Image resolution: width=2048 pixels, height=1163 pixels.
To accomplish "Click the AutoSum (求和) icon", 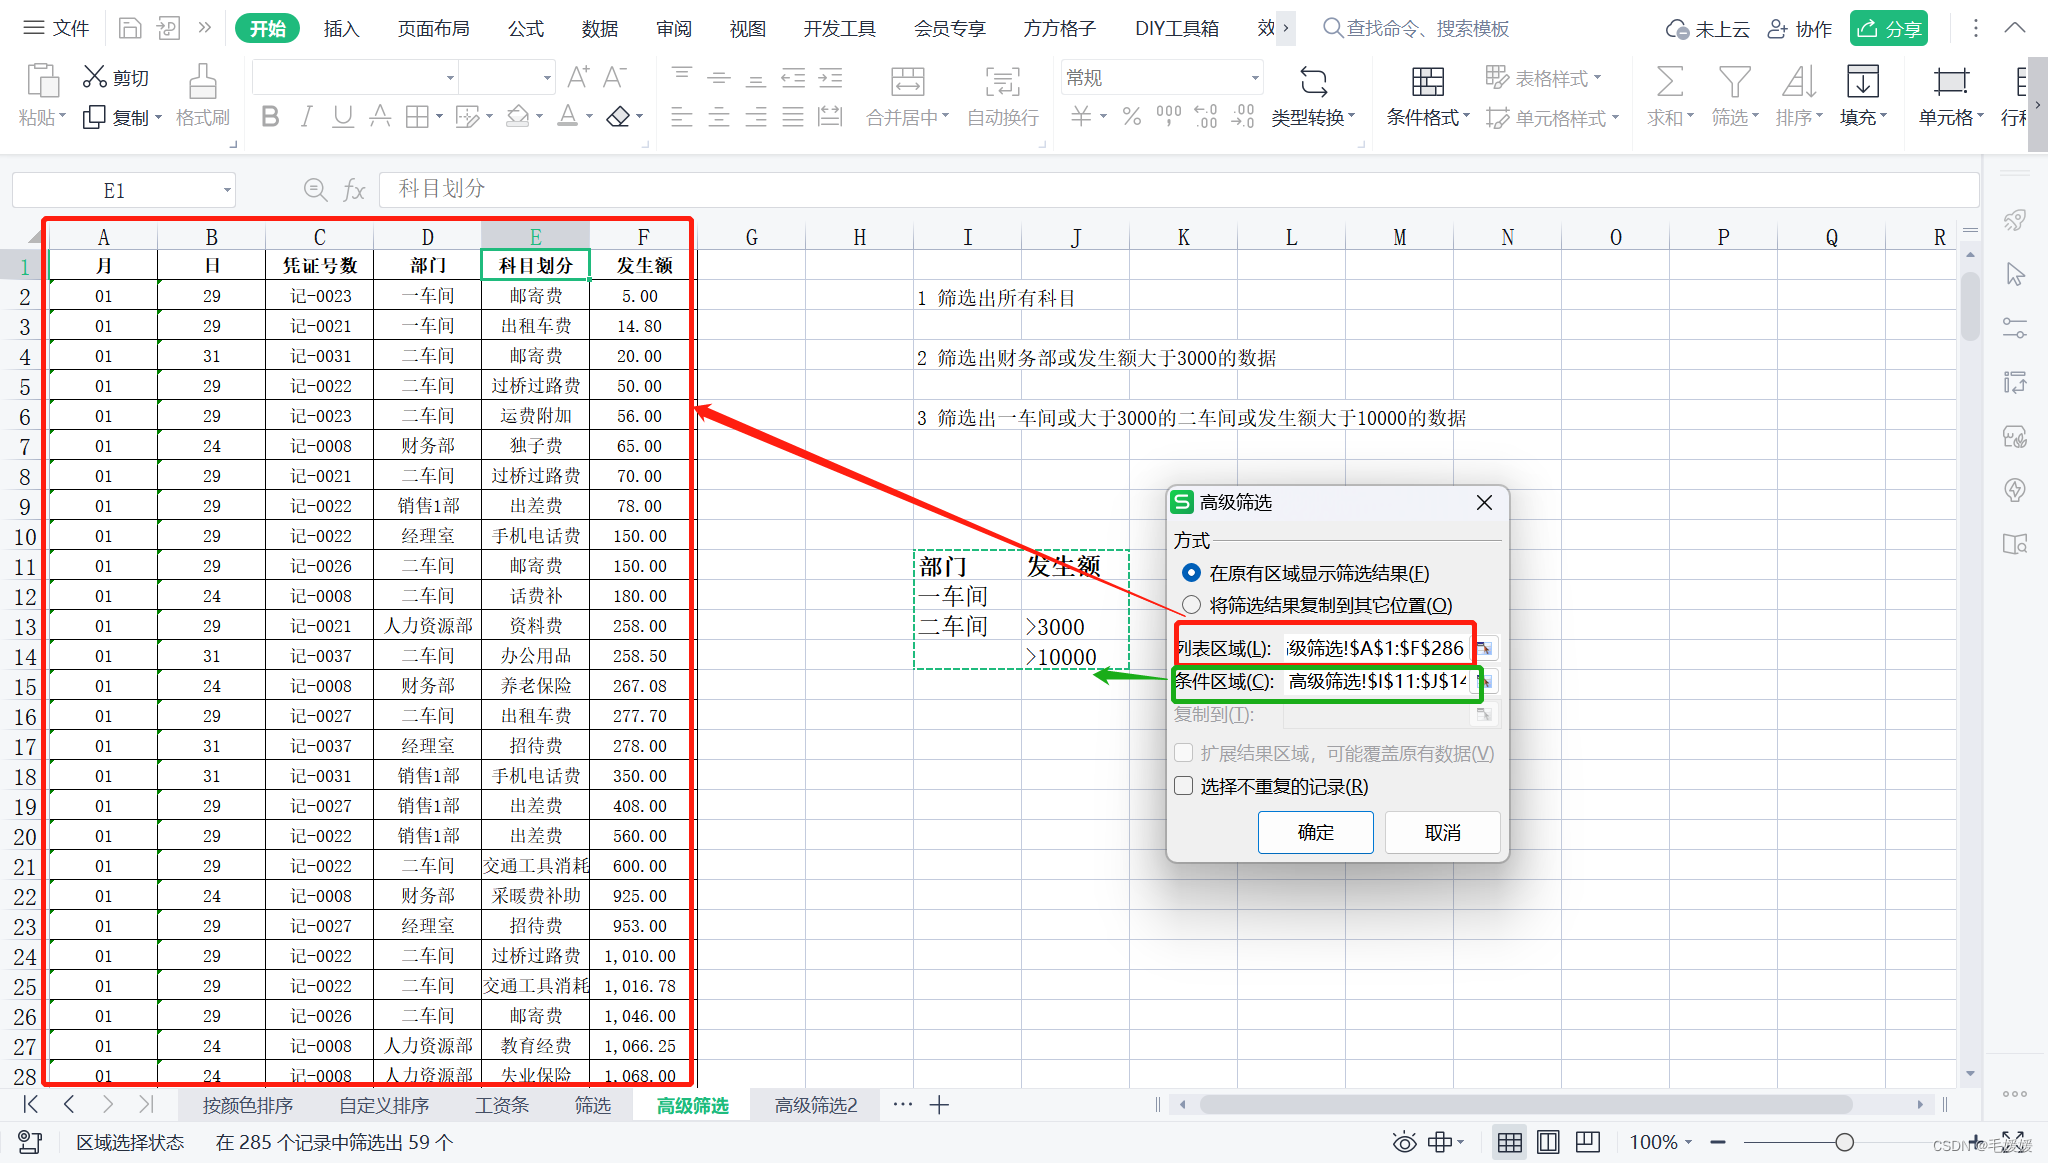I will (1669, 82).
